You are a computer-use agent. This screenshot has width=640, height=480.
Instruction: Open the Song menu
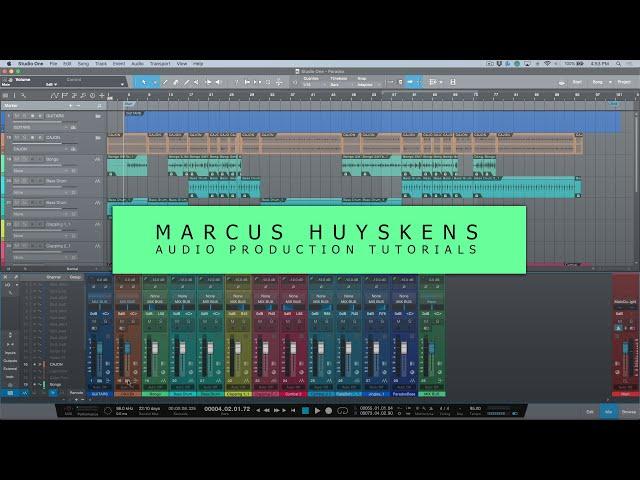[x=83, y=64]
